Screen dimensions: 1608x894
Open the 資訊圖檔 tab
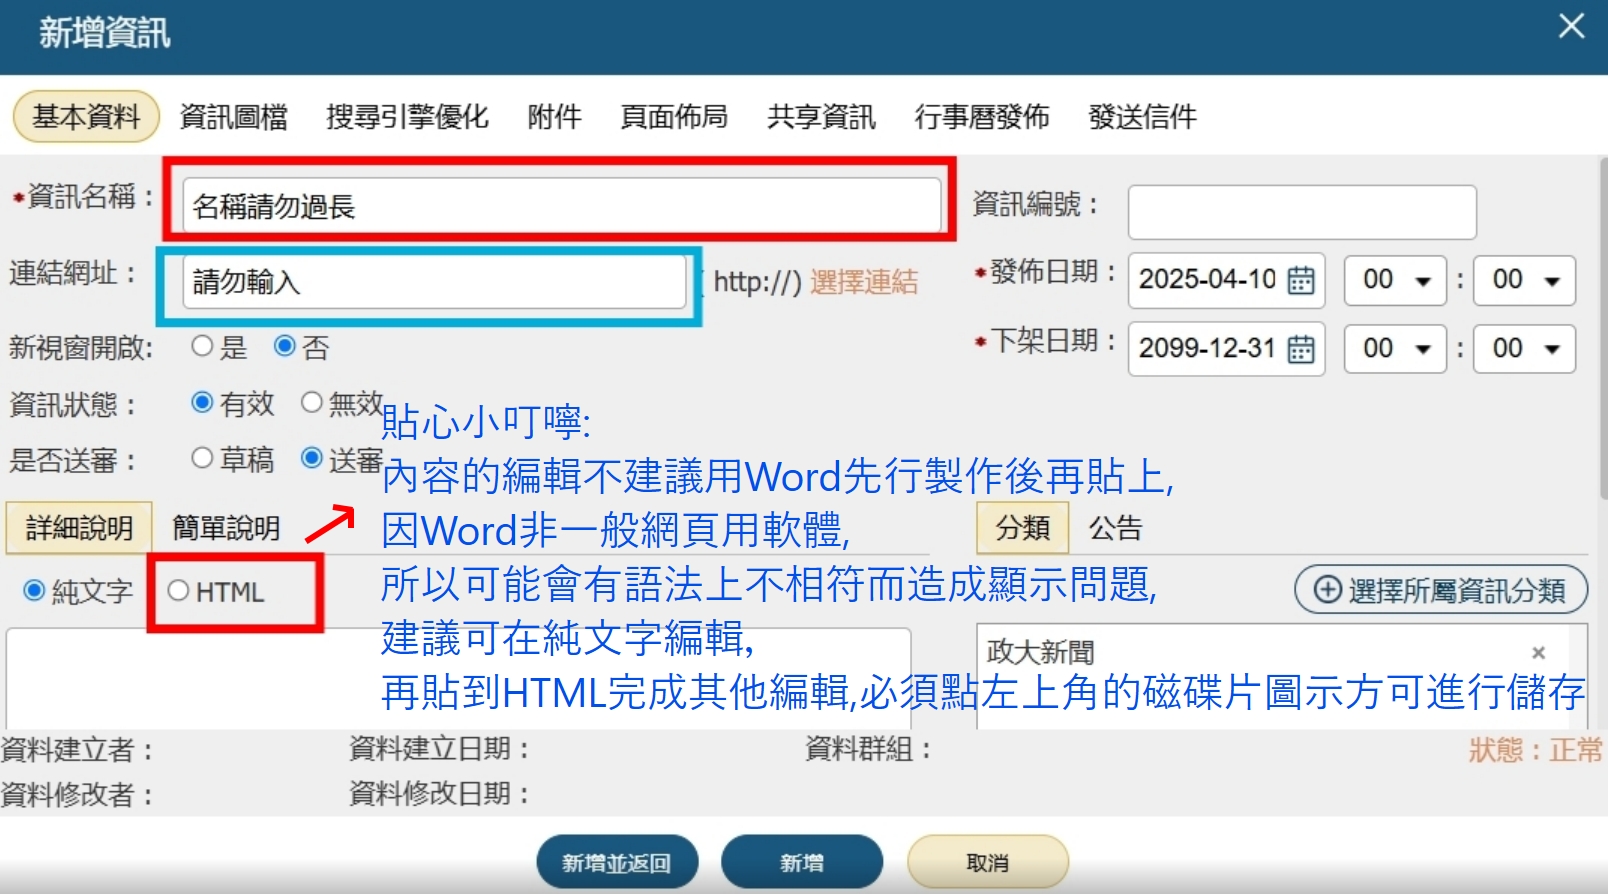[233, 117]
